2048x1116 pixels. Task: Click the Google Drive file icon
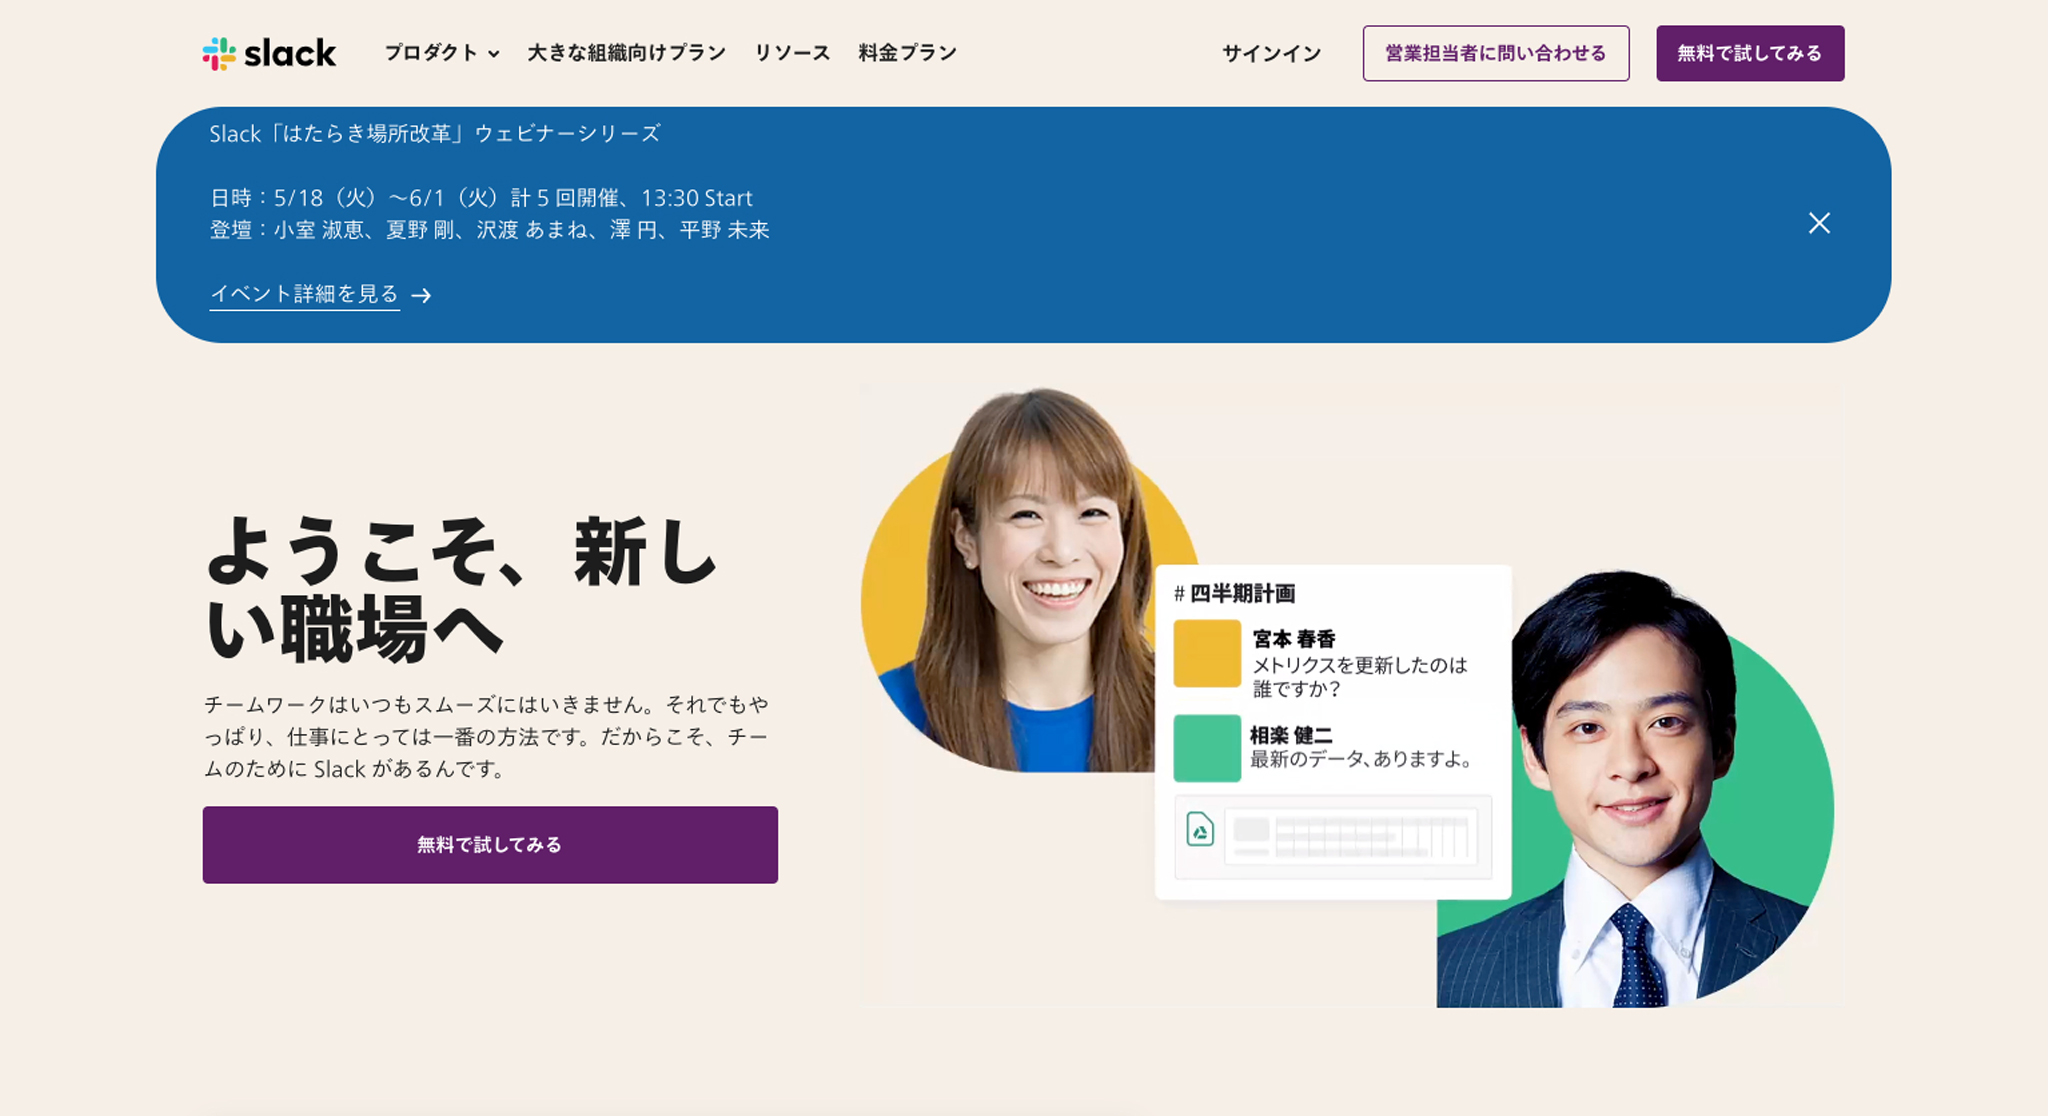tap(1200, 830)
